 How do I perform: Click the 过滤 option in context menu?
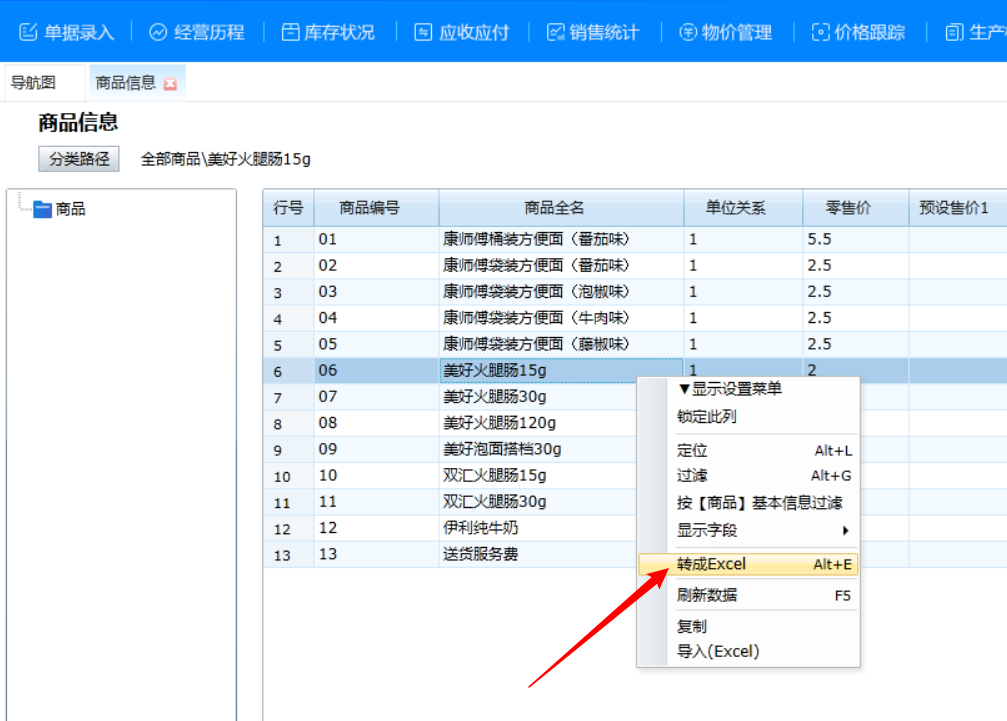692,476
